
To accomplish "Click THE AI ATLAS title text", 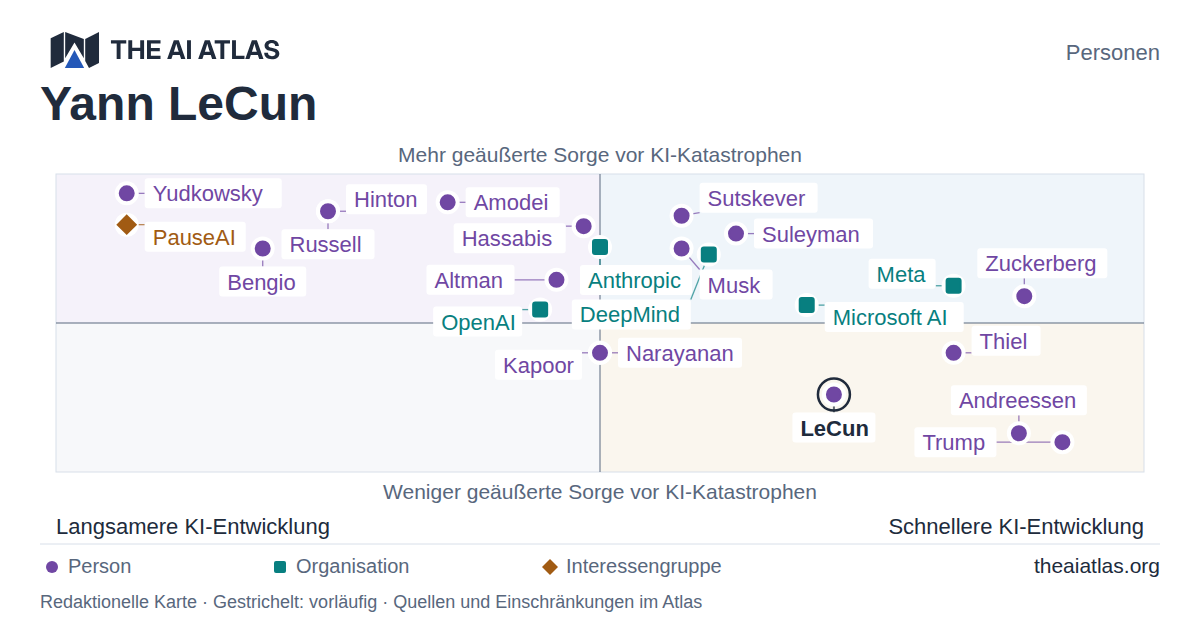I will tap(195, 50).
